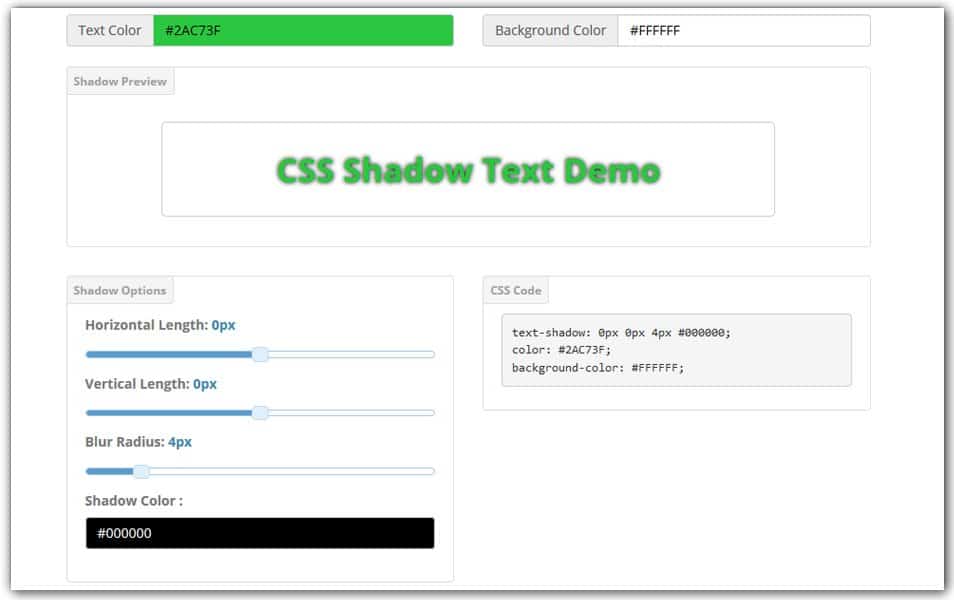Screen dimensions: 954x600
Task: Click the Blur Radius slider handle
Action: pos(143,470)
